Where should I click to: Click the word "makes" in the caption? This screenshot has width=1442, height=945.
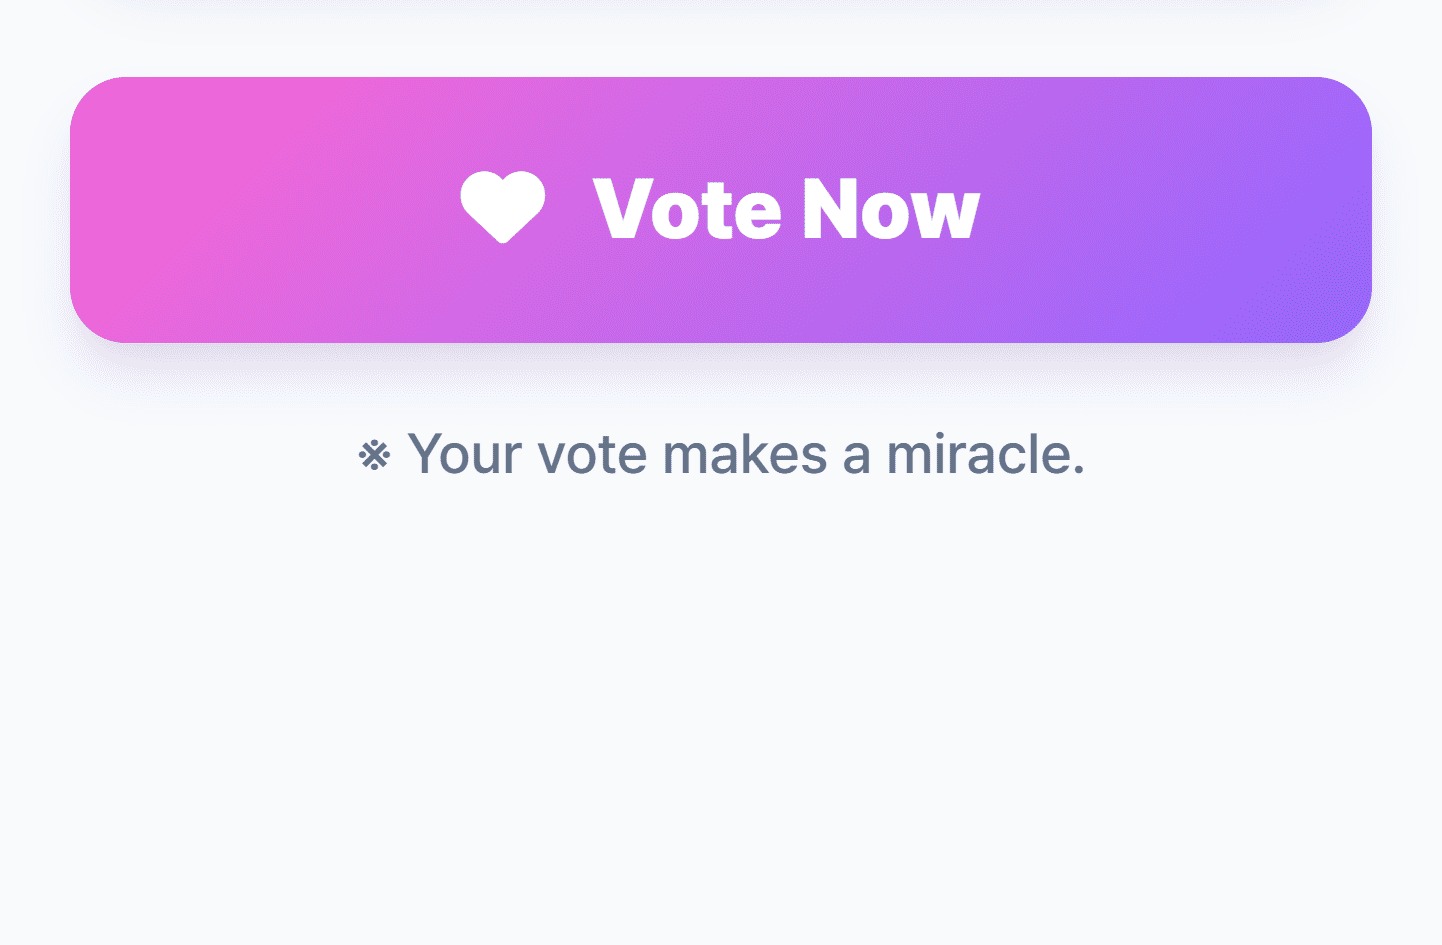coord(744,454)
